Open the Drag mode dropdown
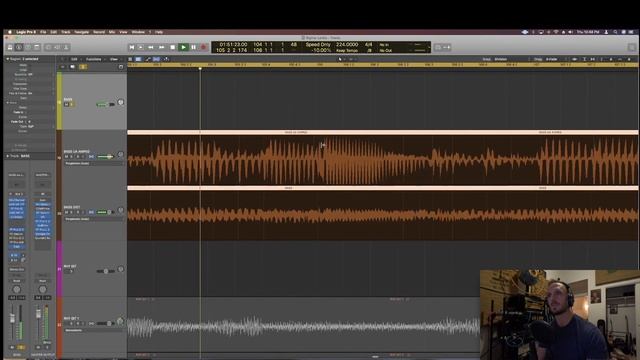The height and width of the screenshot is (360, 640). (x=552, y=59)
